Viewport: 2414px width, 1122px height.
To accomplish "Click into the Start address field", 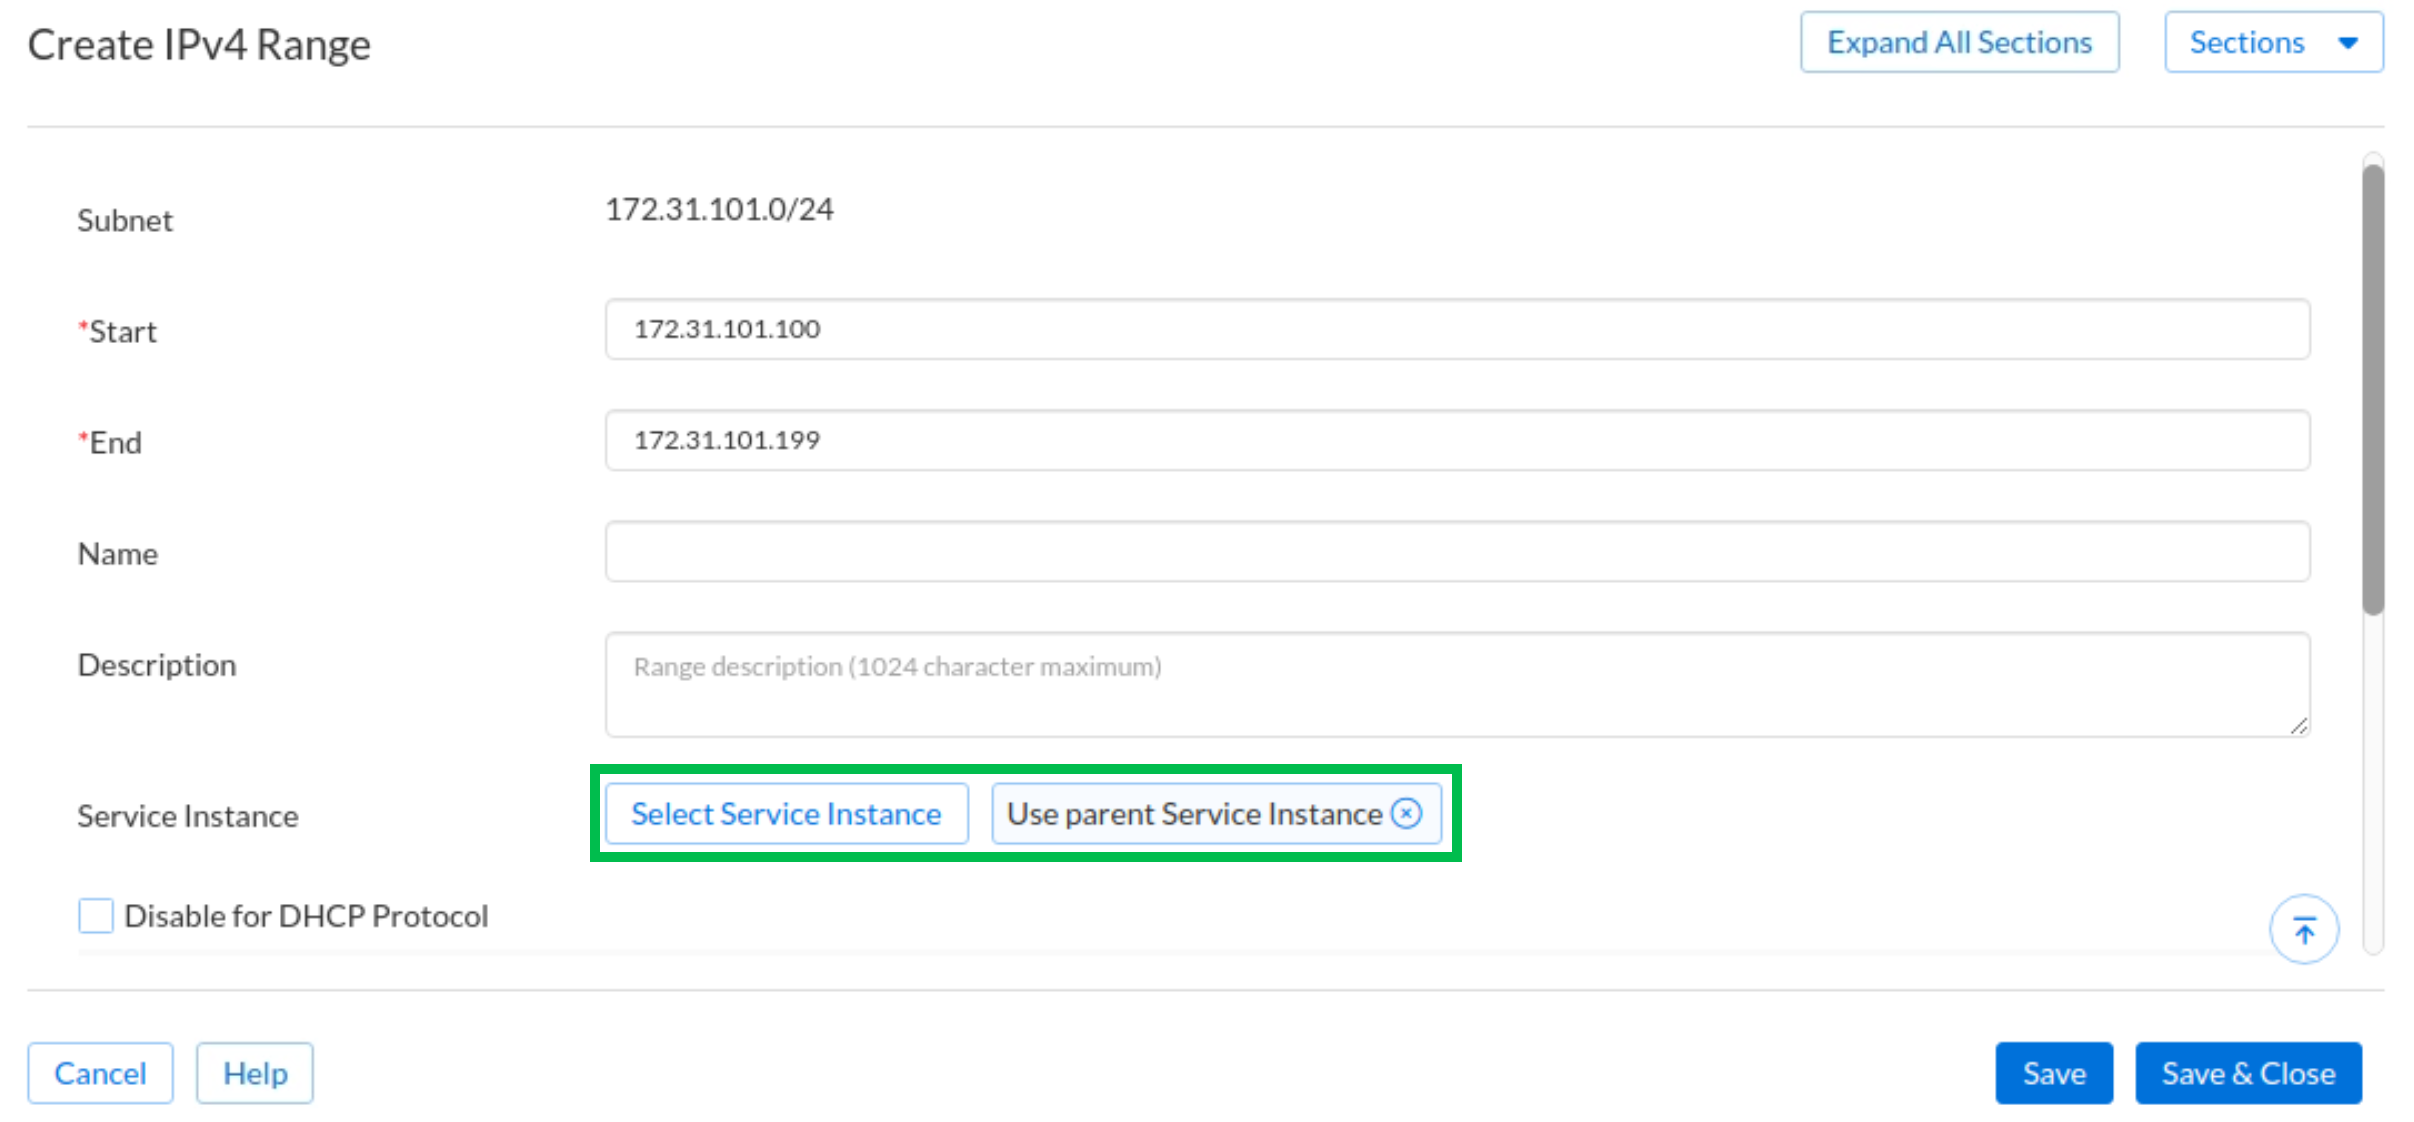I will [x=1456, y=329].
